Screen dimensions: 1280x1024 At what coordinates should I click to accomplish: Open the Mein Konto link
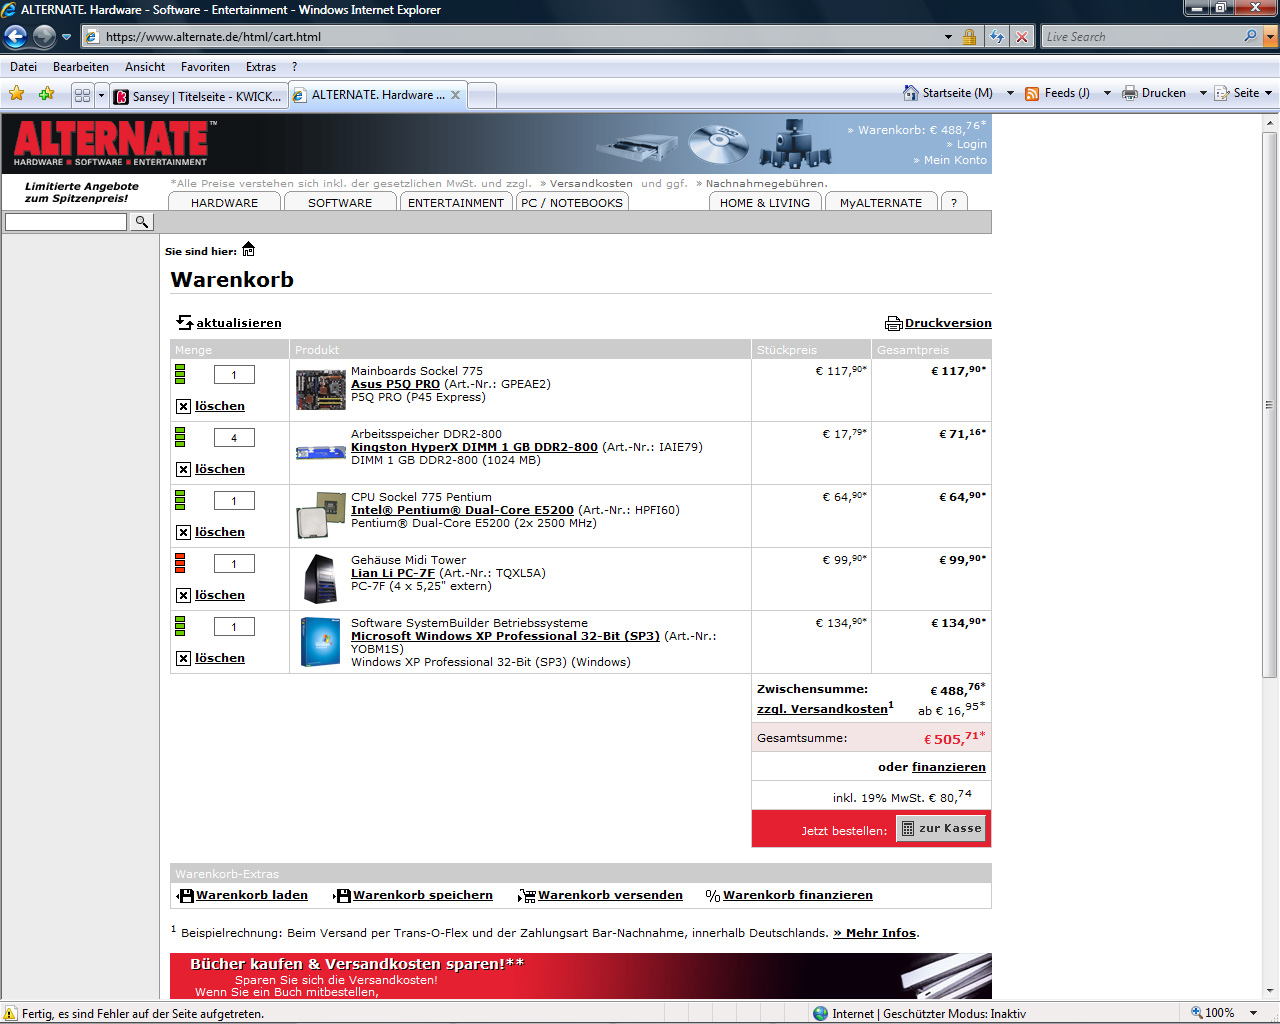click(955, 160)
